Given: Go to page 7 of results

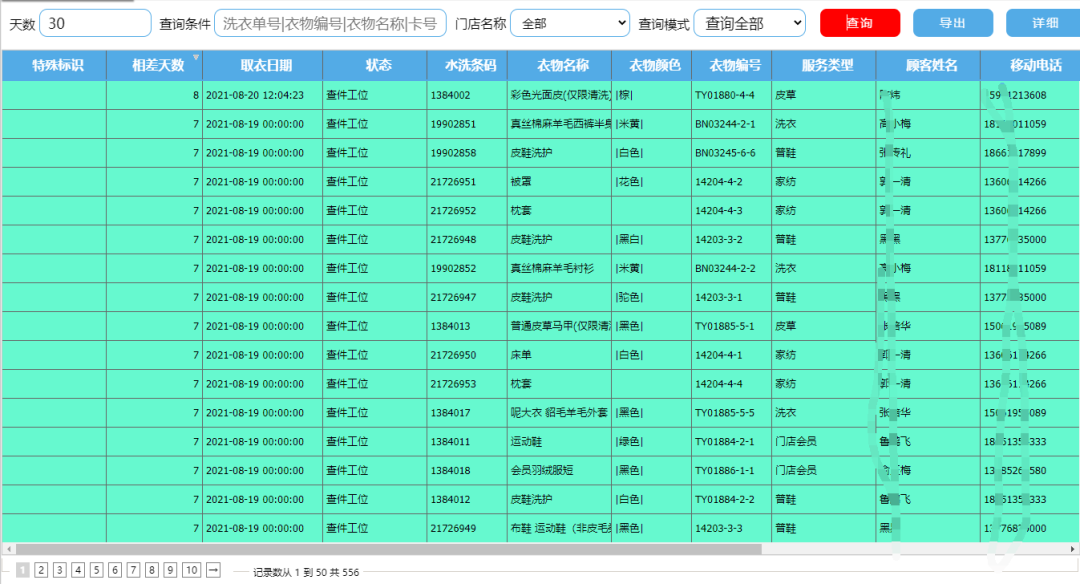Looking at the screenshot, I should 134,570.
